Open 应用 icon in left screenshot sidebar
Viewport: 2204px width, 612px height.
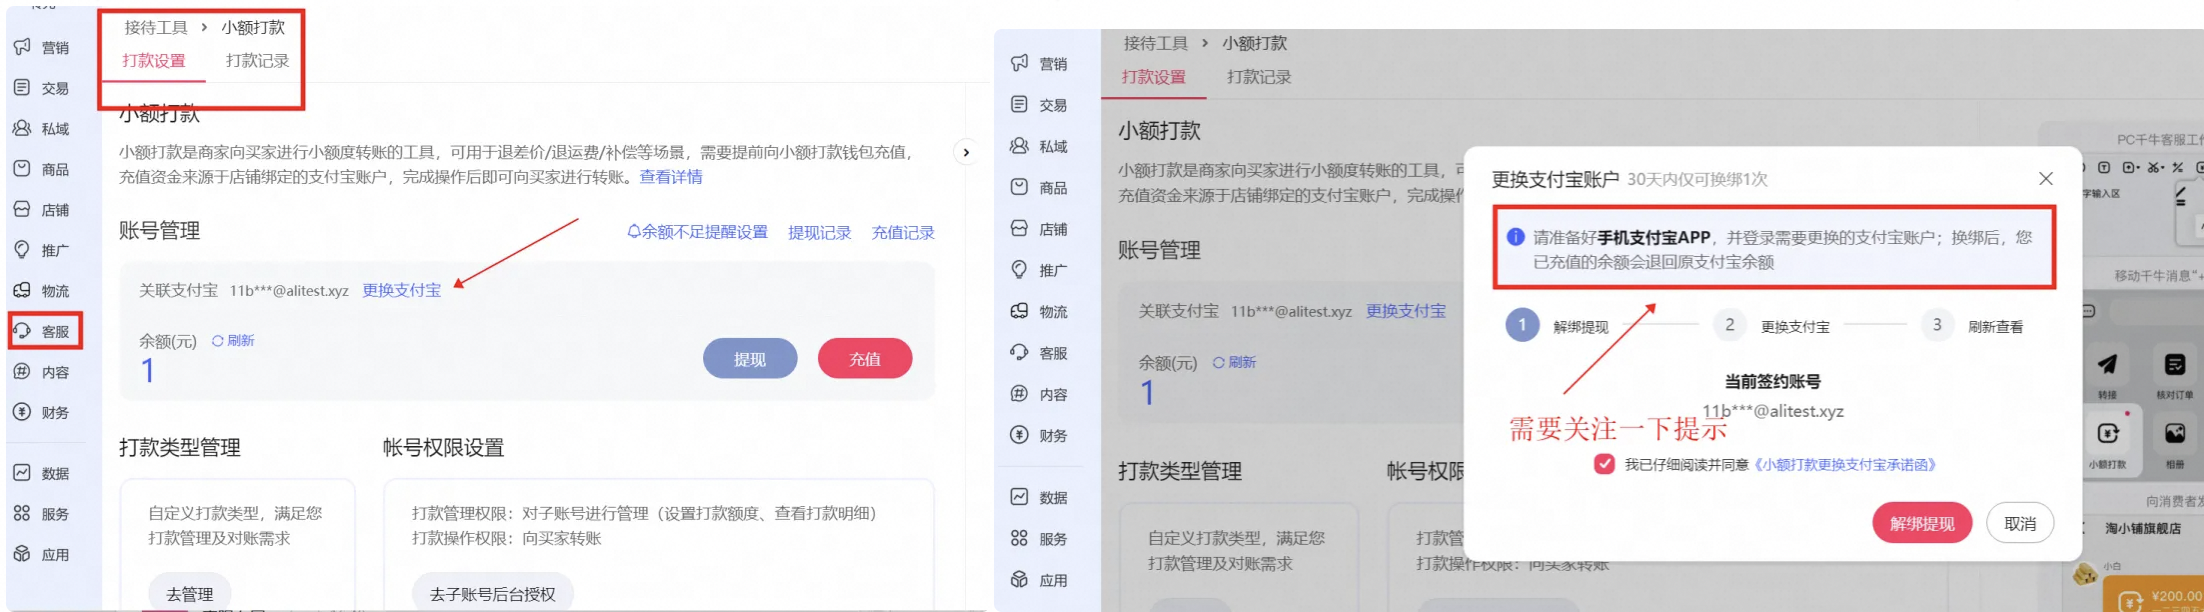tap(22, 554)
